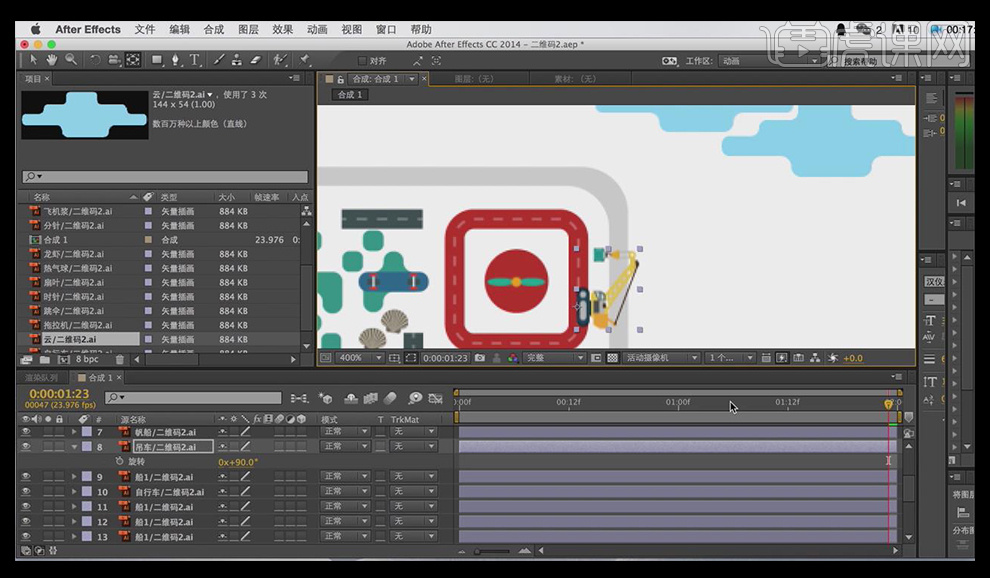Viewport: 990px width, 578px height.
Task: Select the Puppet Pin tool
Action: pos(303,60)
